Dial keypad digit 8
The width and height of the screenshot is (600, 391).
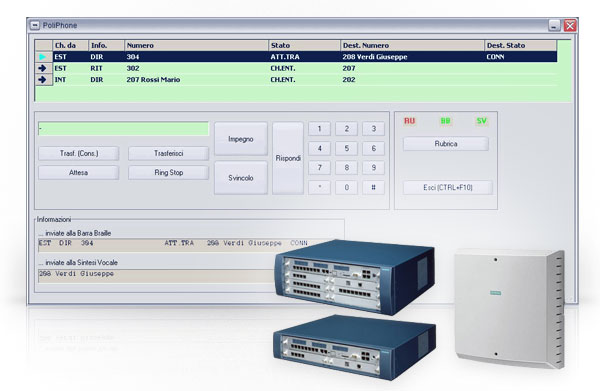[347, 168]
